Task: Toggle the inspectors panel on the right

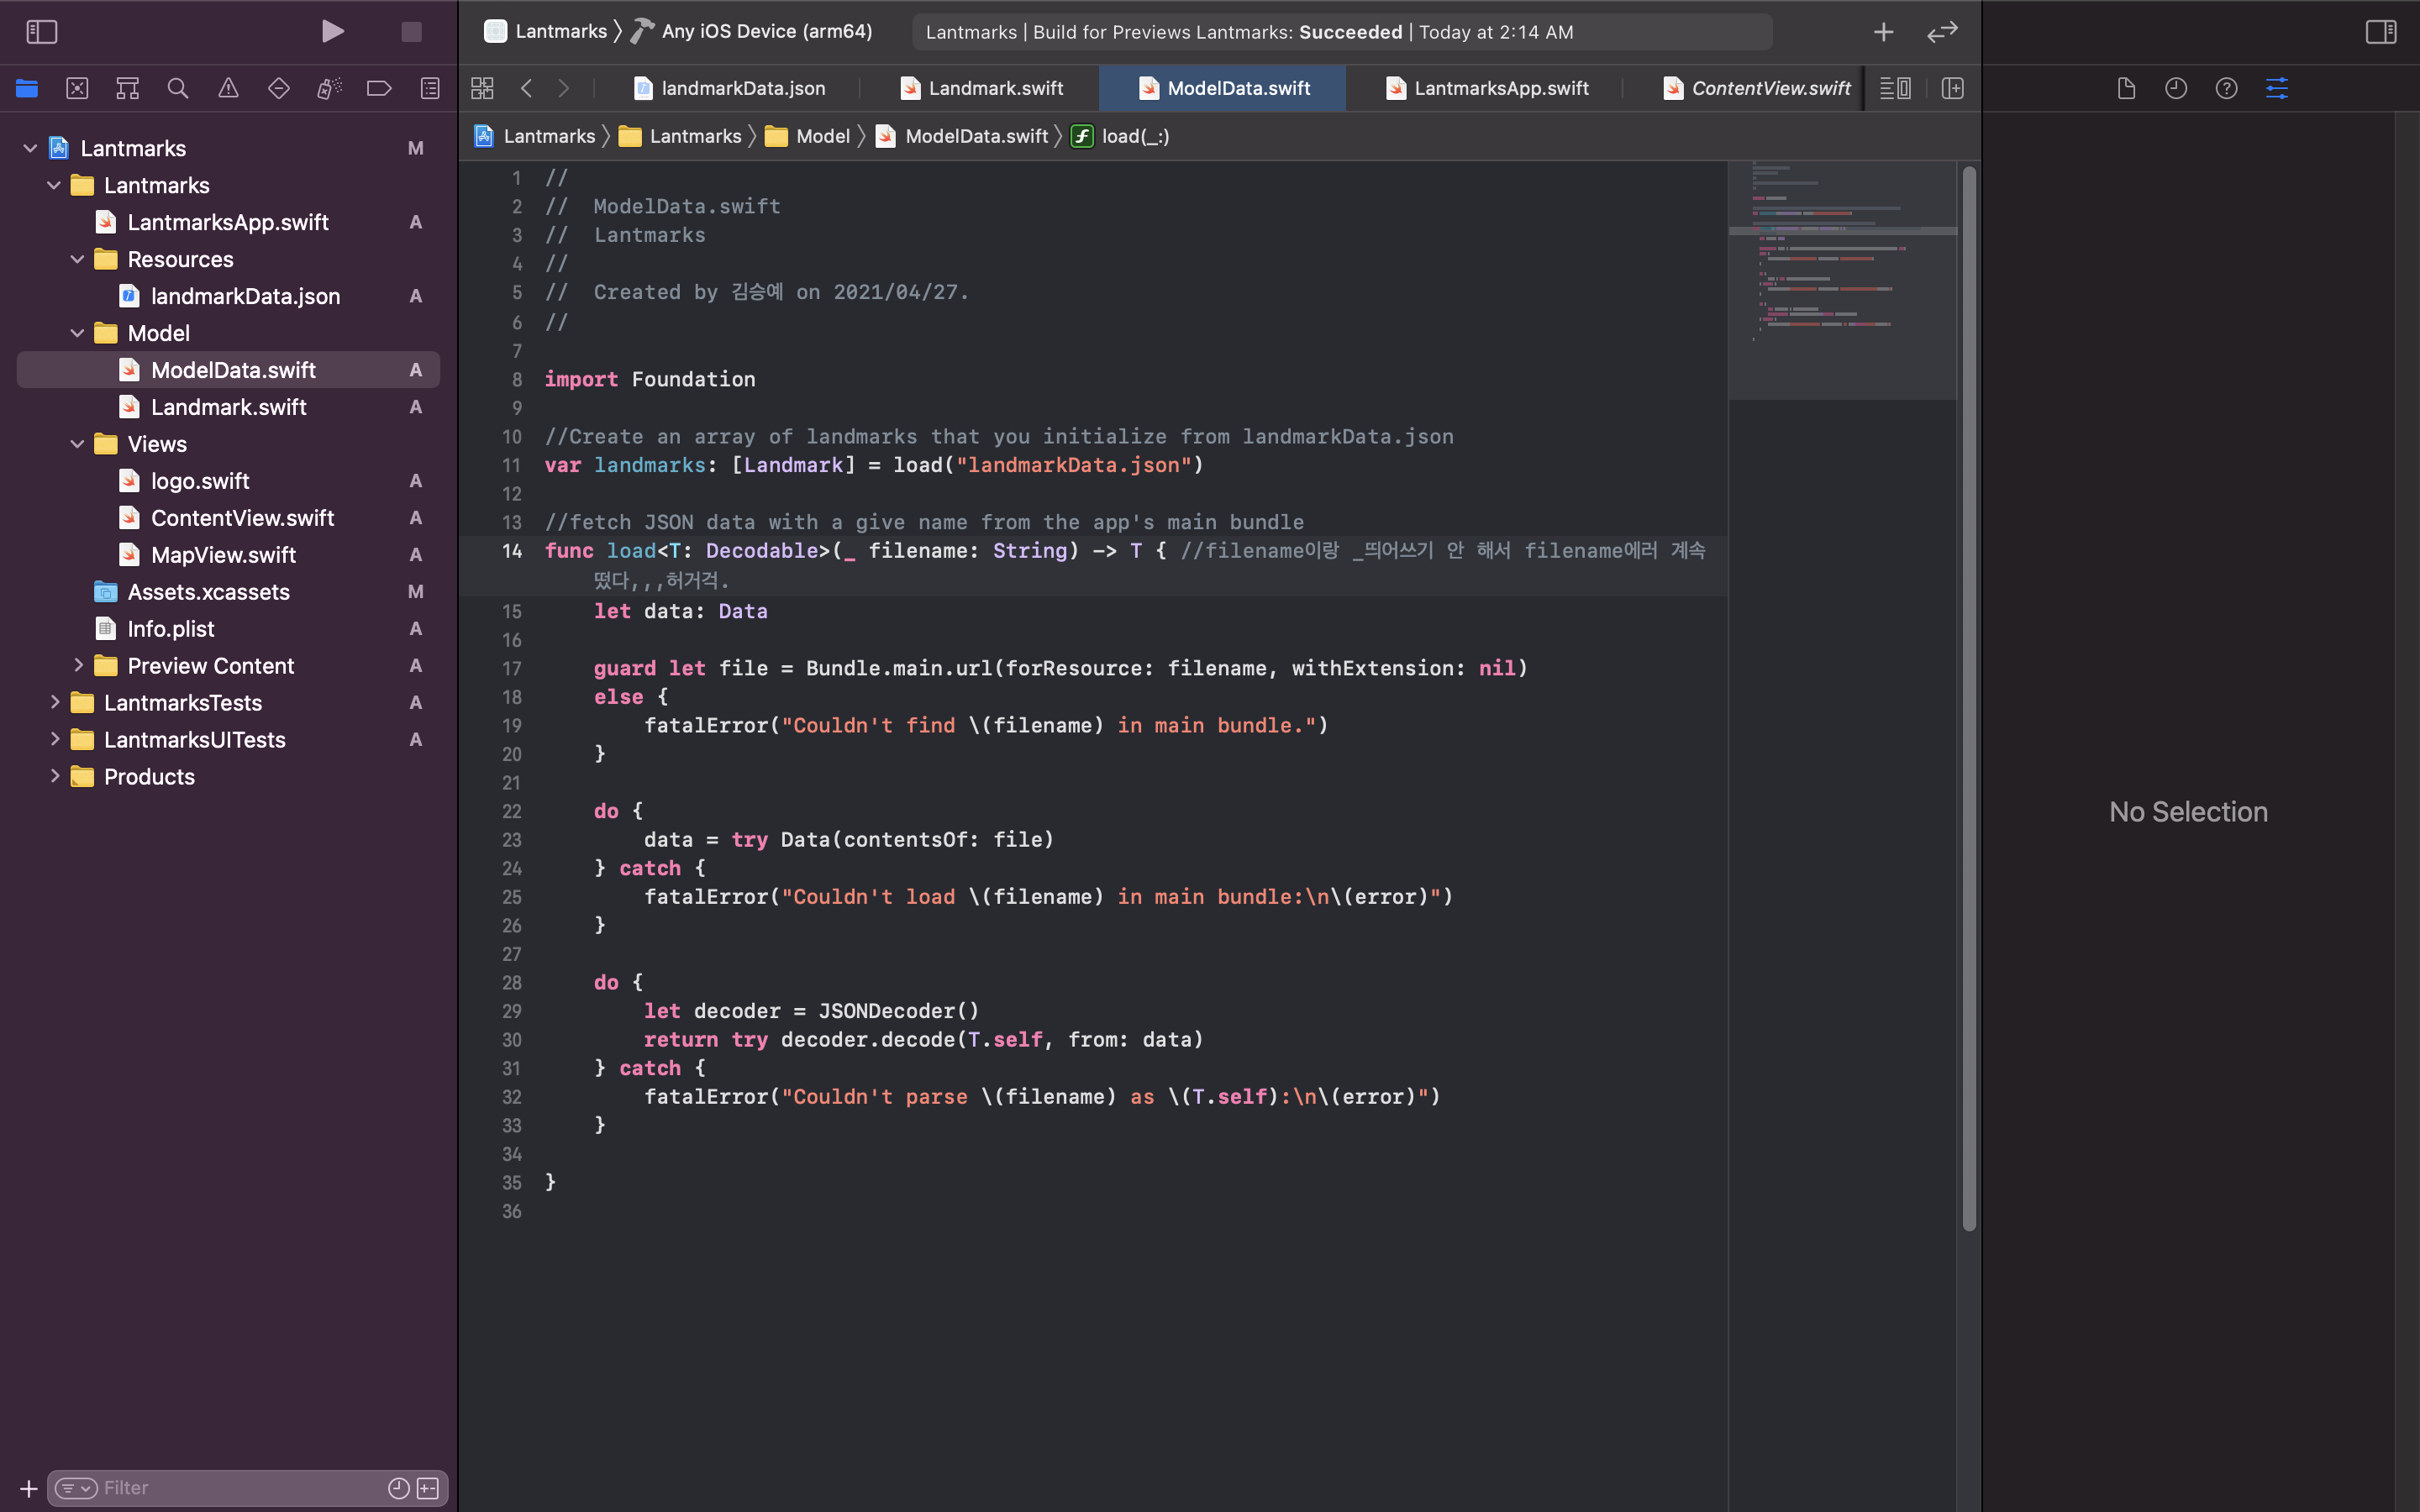Action: (2380, 32)
